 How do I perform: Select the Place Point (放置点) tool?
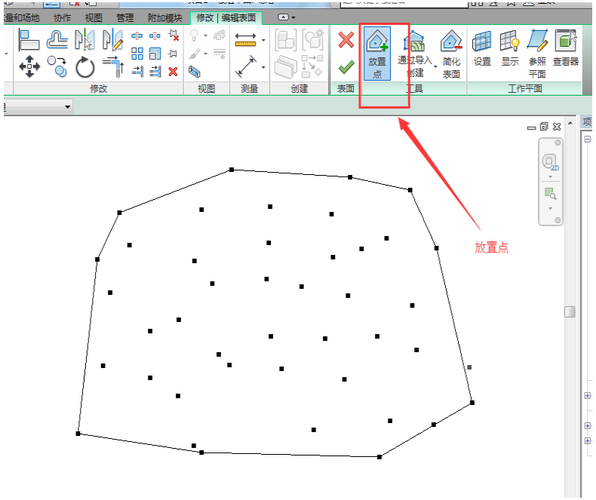click(x=377, y=54)
